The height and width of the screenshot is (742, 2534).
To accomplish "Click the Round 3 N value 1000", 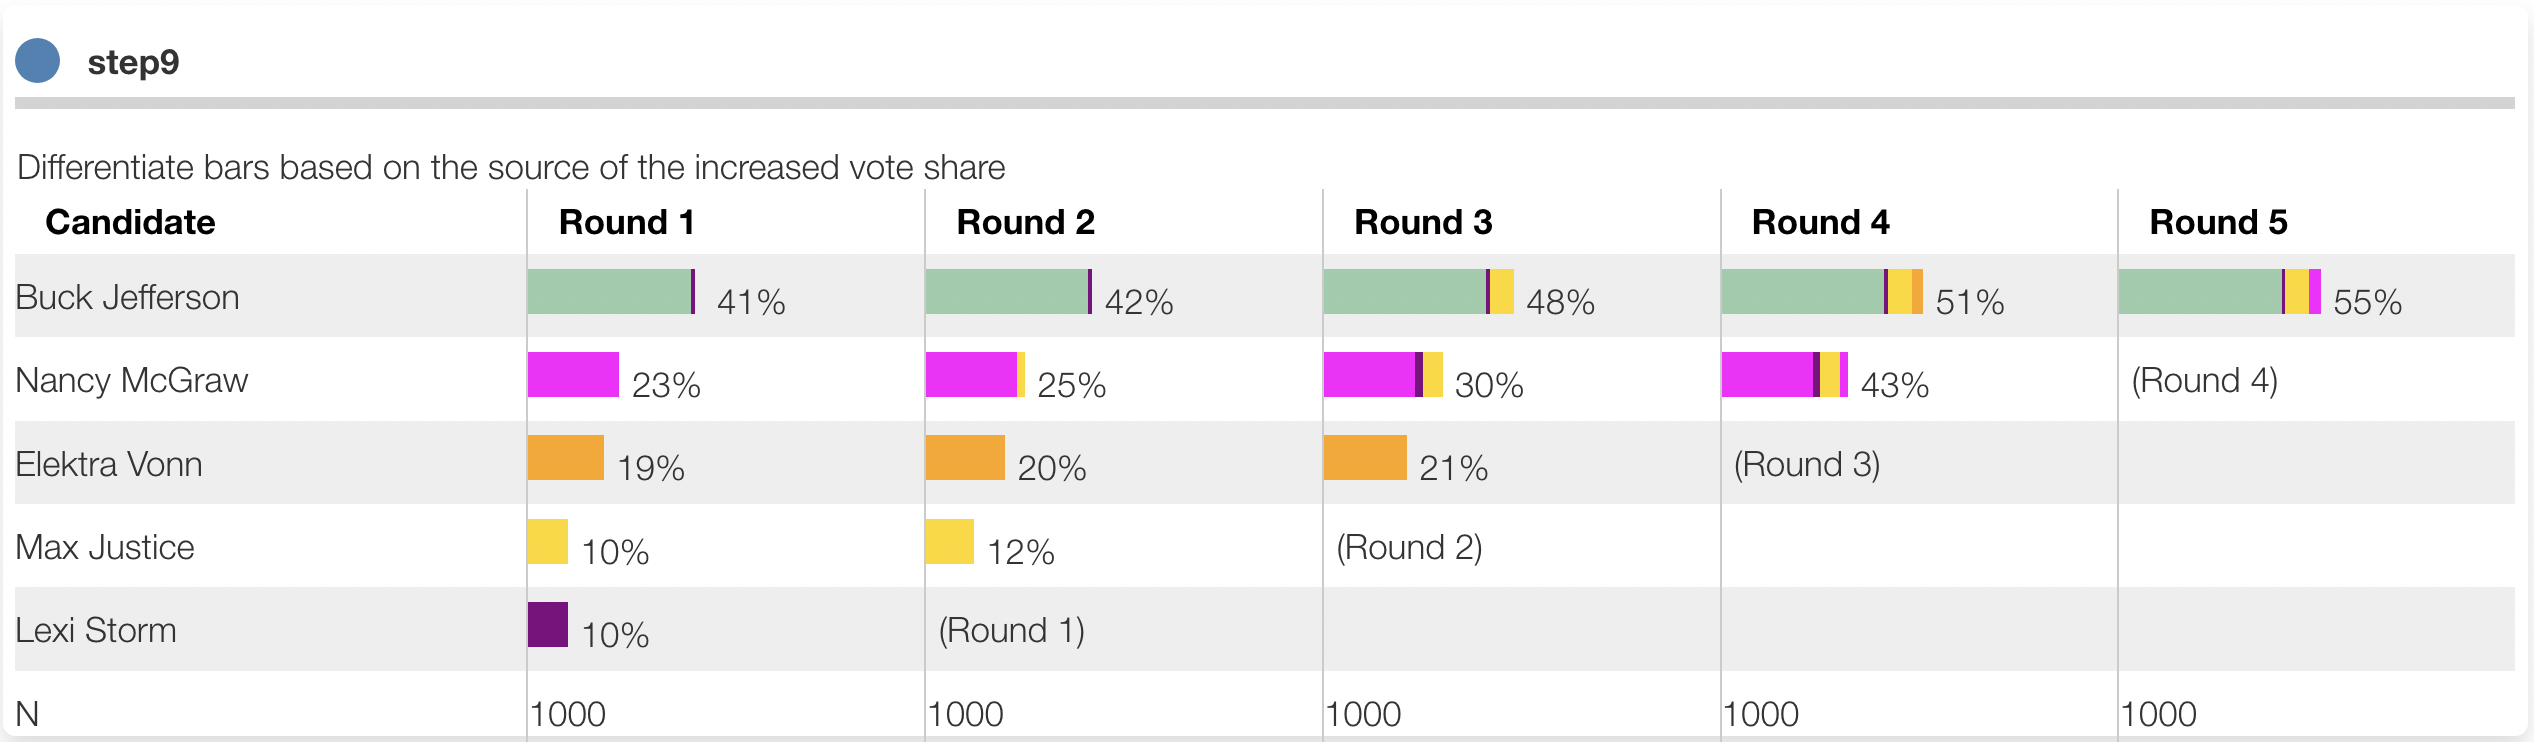I will click(x=1363, y=714).
